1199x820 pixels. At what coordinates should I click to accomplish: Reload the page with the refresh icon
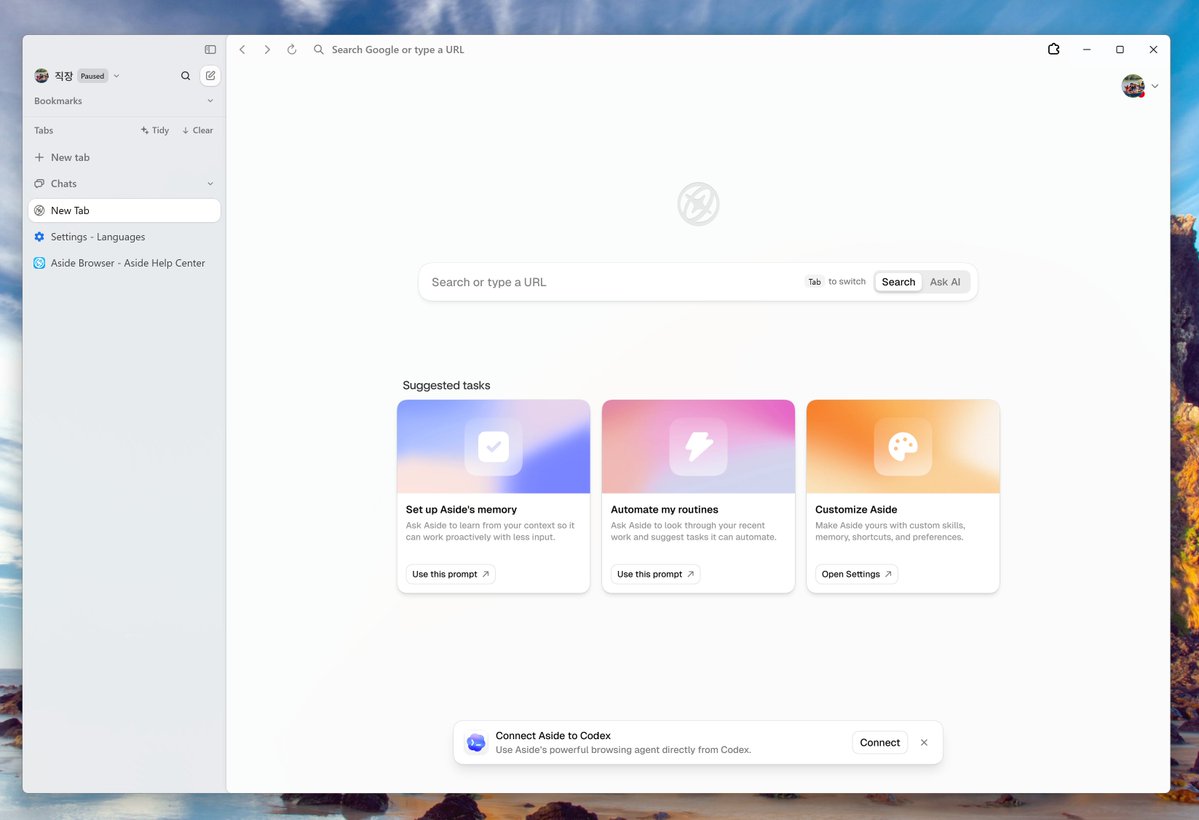(x=291, y=50)
